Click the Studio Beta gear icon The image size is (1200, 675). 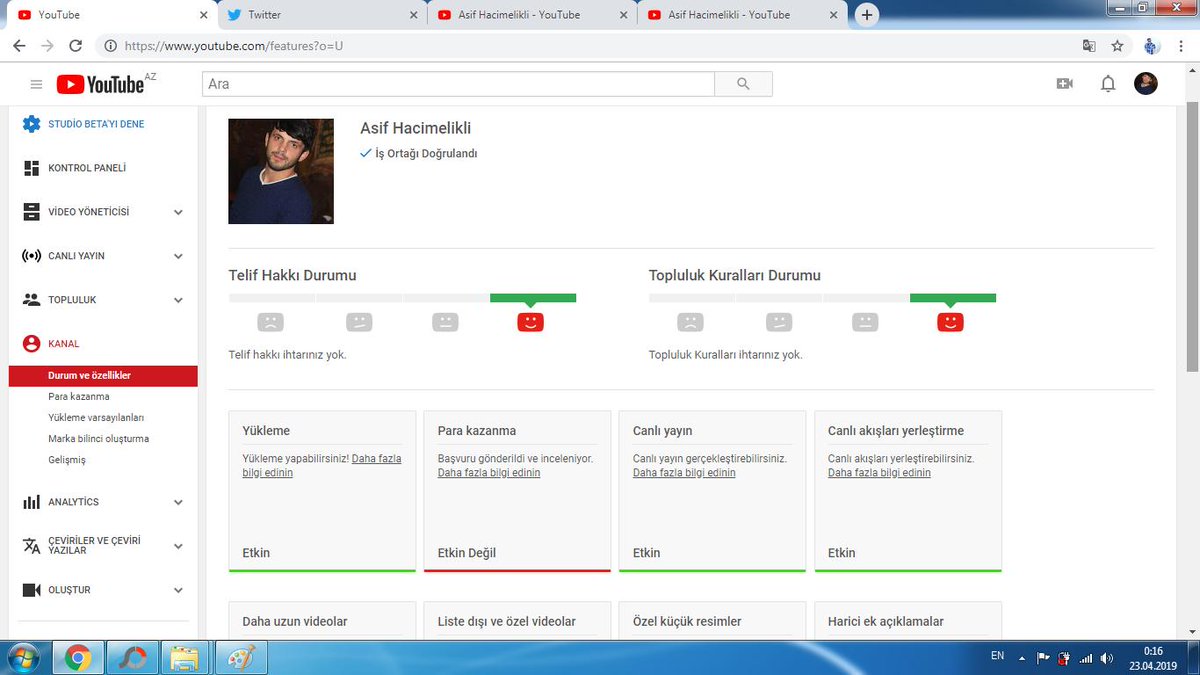(31, 124)
